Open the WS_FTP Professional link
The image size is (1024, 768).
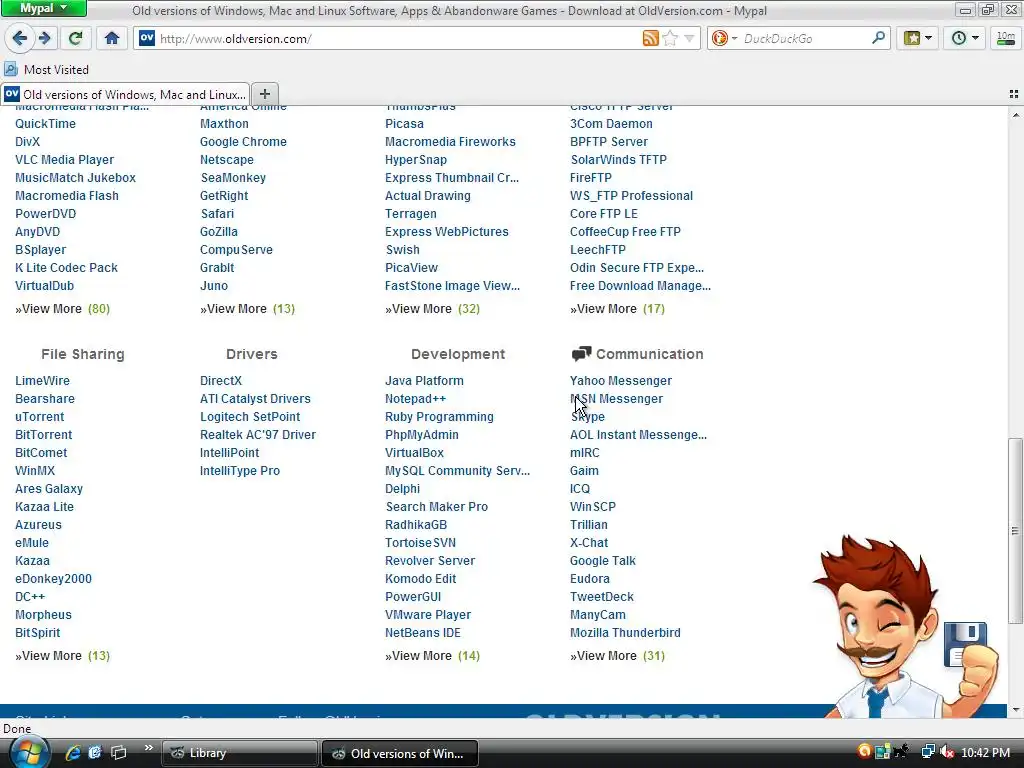coord(631,195)
